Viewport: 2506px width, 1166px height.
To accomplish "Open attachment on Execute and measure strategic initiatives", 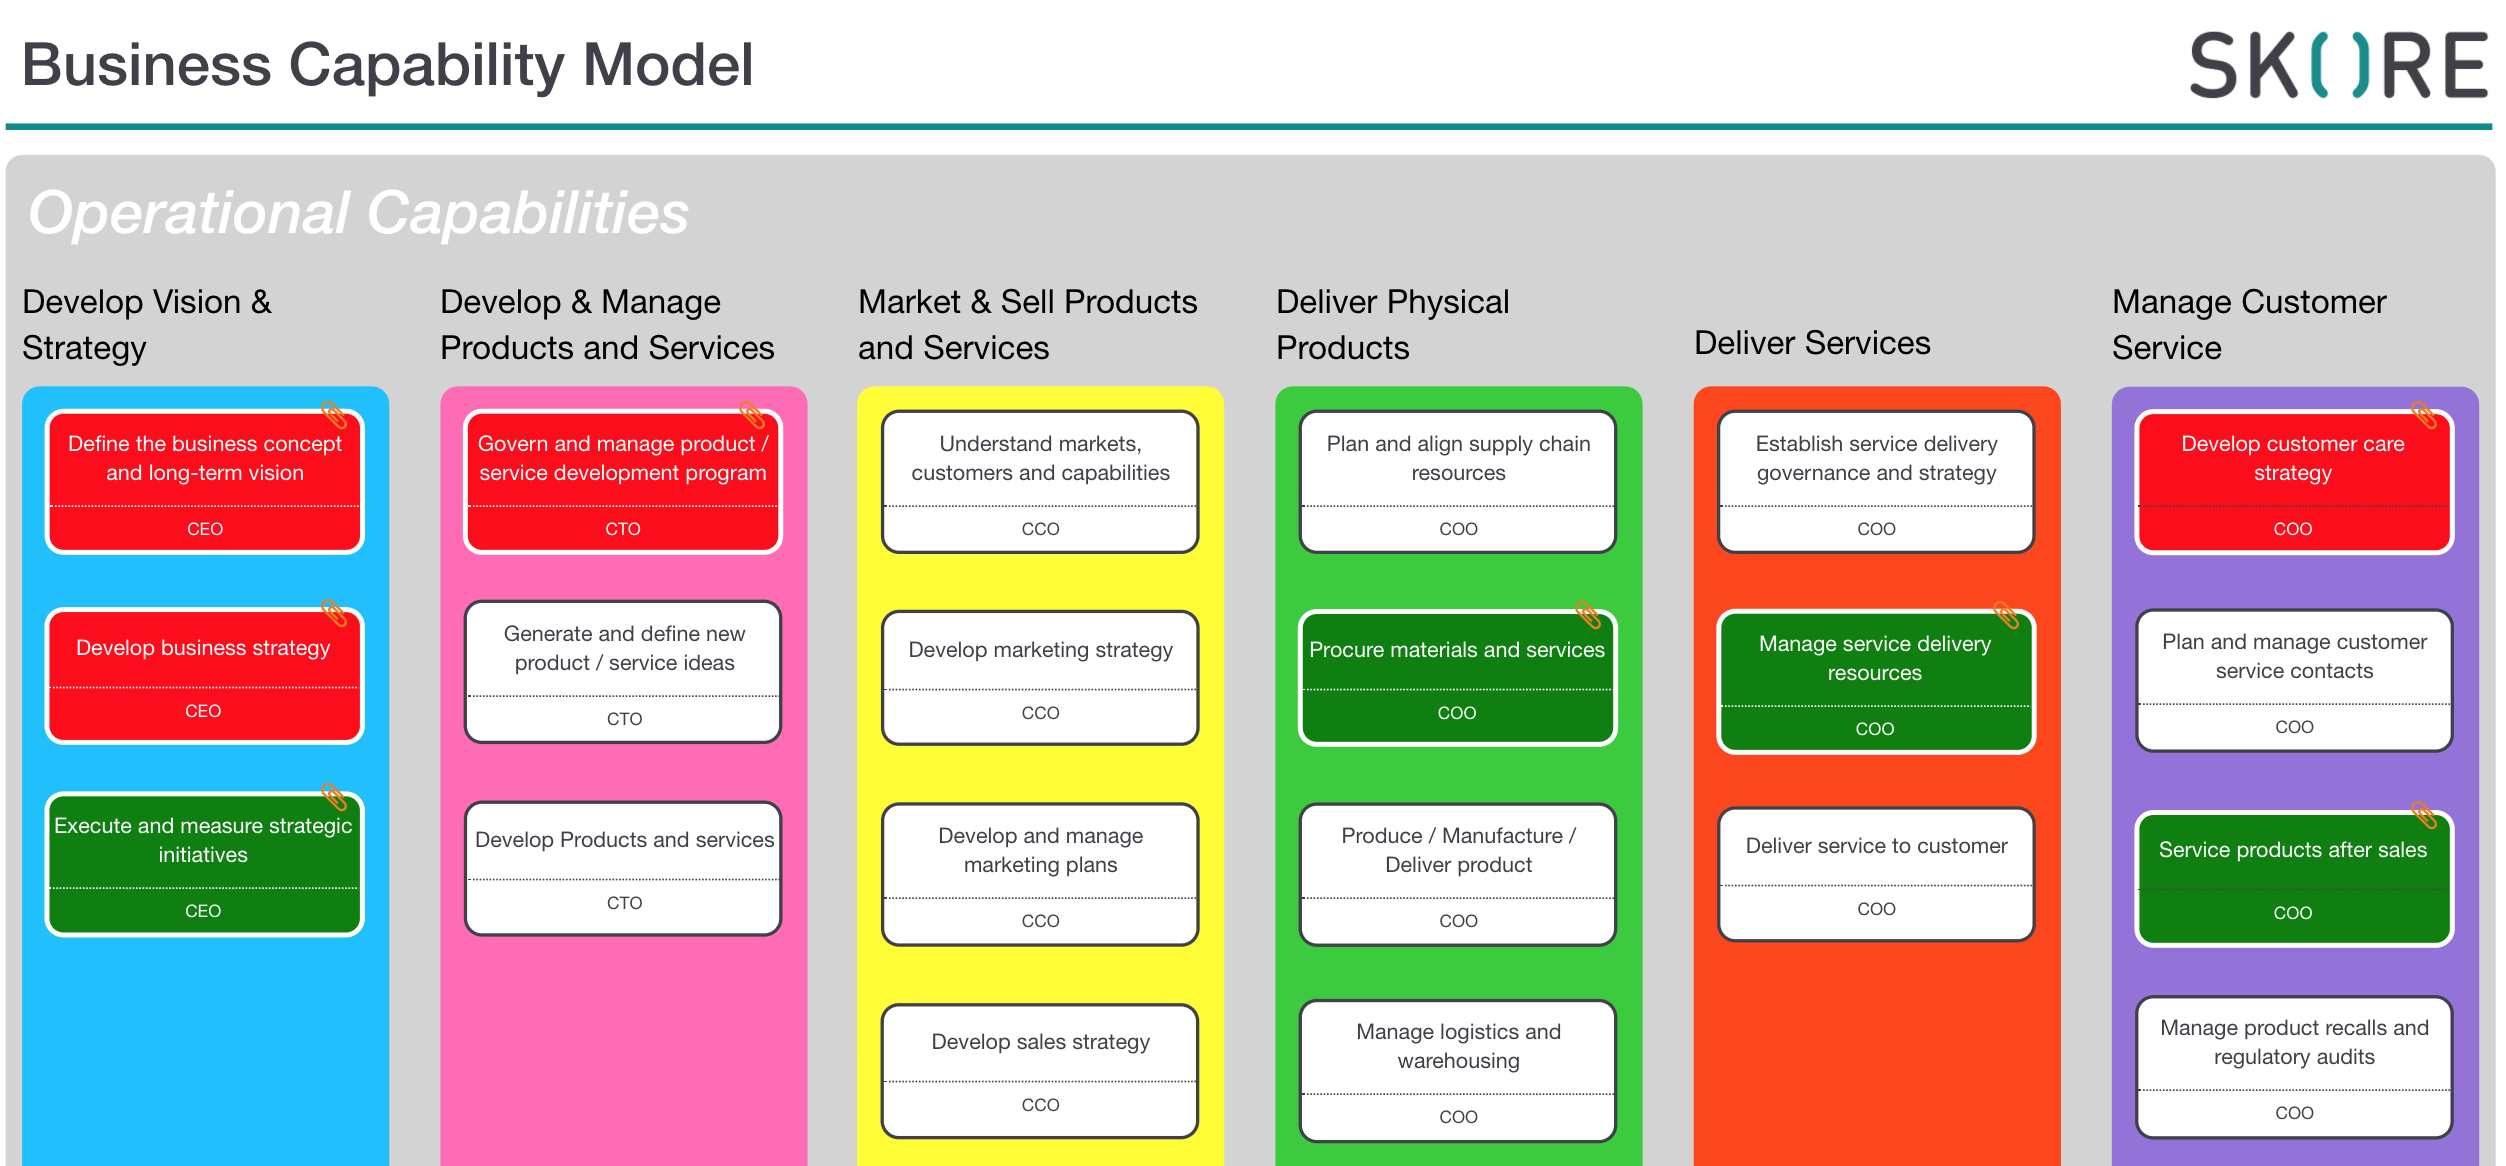I will 334,797.
